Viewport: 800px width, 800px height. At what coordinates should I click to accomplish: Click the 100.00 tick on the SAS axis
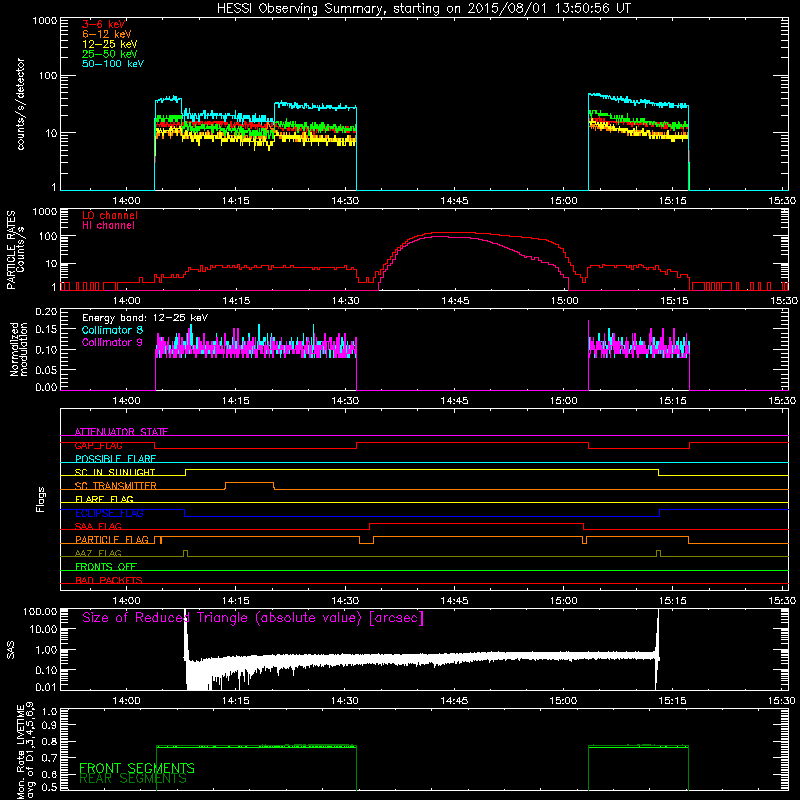tap(40, 611)
